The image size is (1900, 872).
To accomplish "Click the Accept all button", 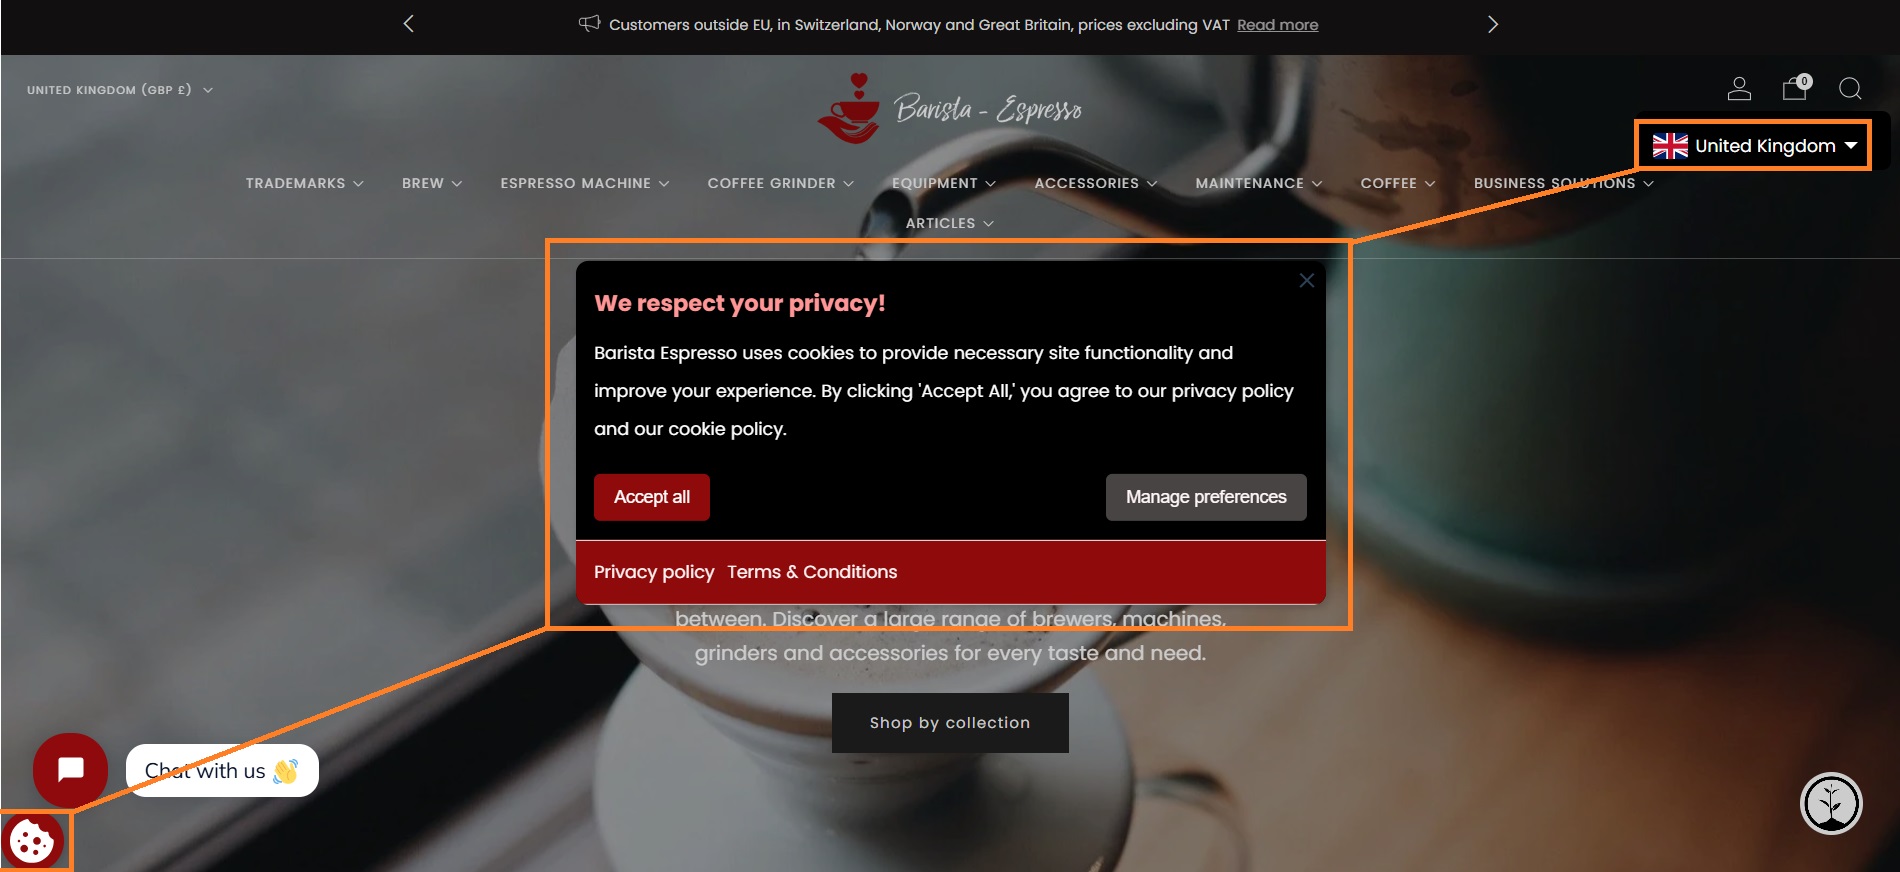I will (652, 497).
